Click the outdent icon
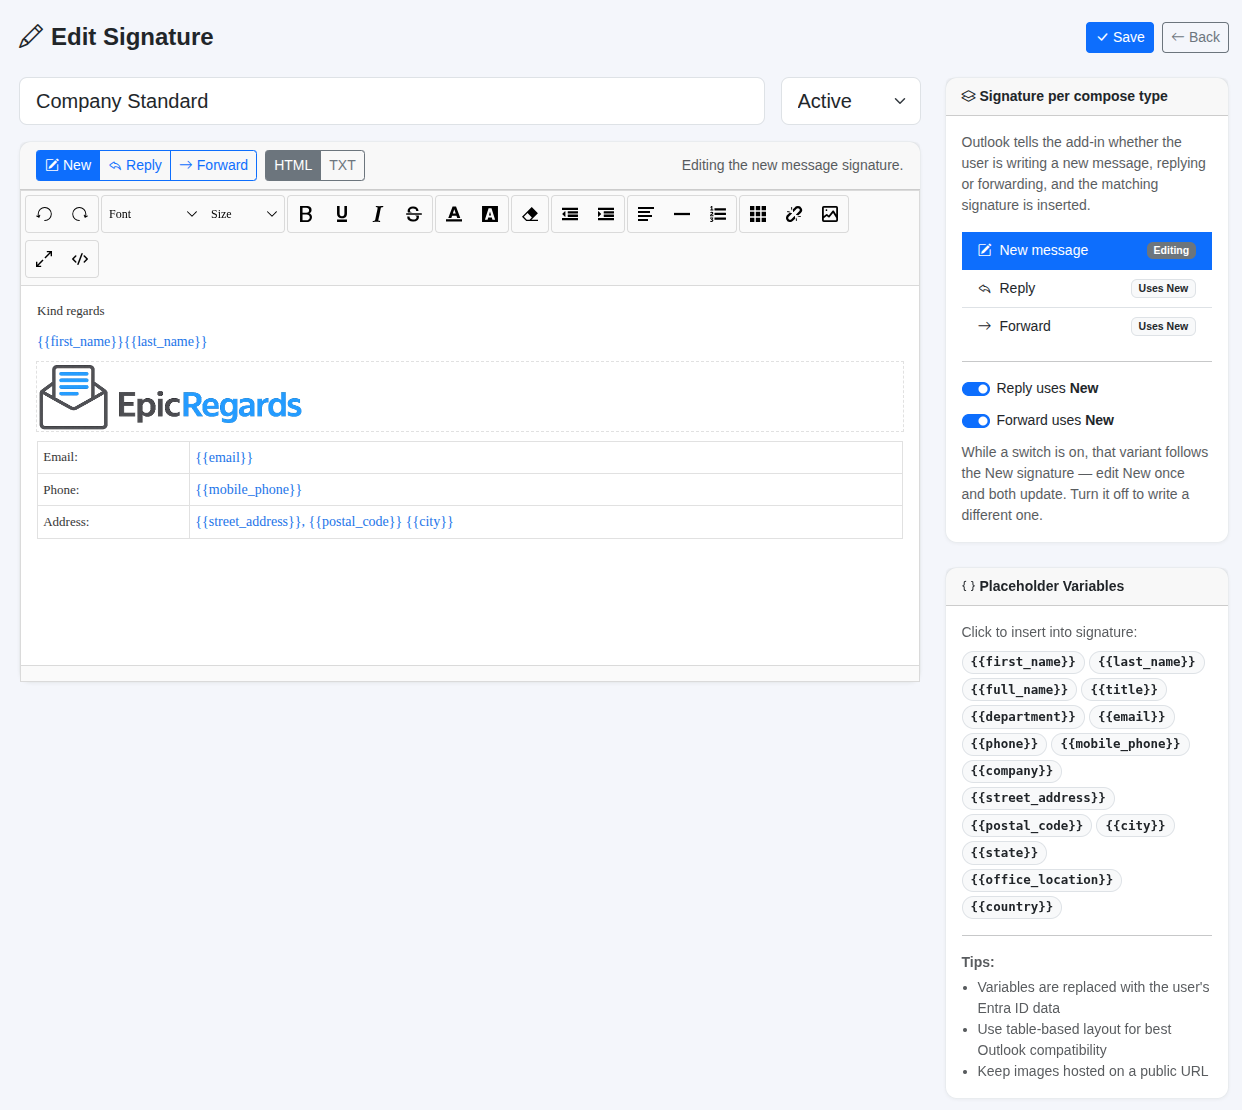1242x1110 pixels. [570, 214]
